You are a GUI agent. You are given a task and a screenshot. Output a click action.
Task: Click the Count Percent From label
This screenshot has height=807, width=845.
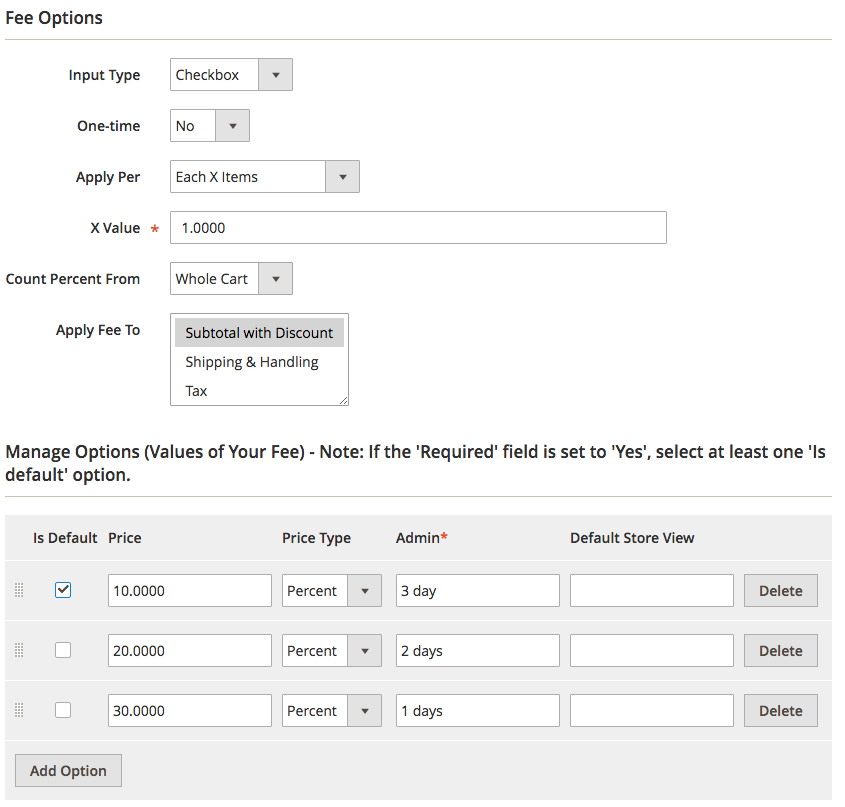[x=73, y=279]
